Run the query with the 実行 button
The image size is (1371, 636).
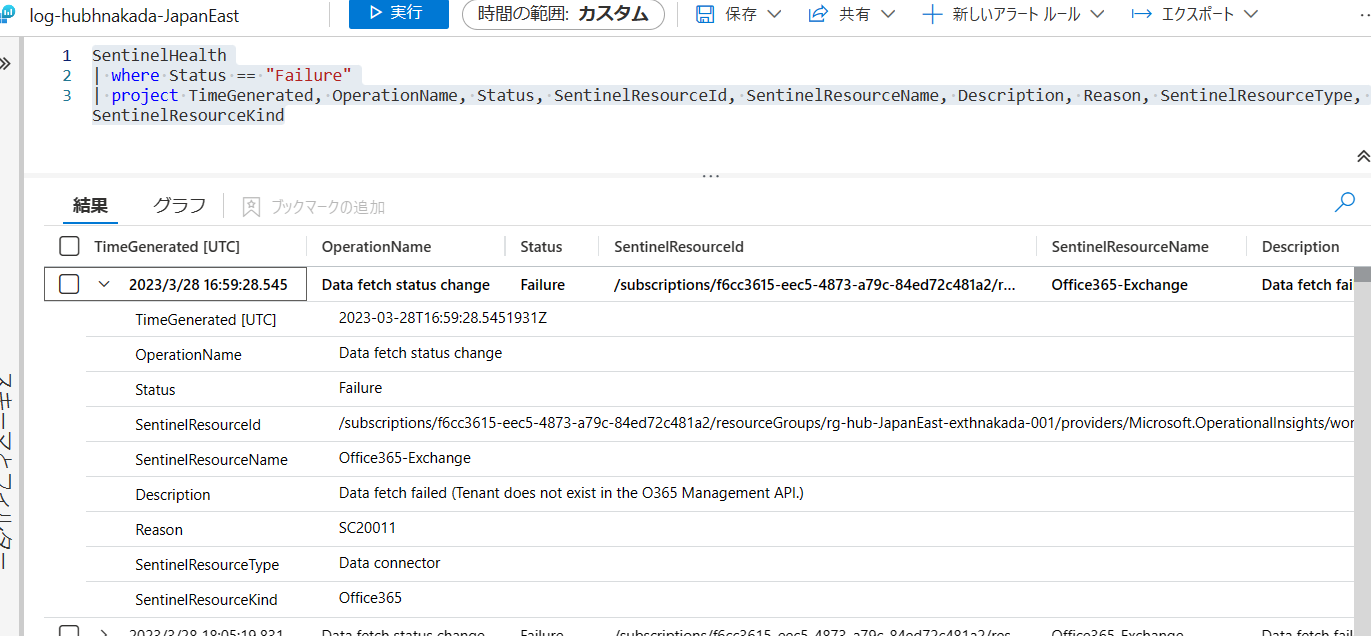pos(398,14)
